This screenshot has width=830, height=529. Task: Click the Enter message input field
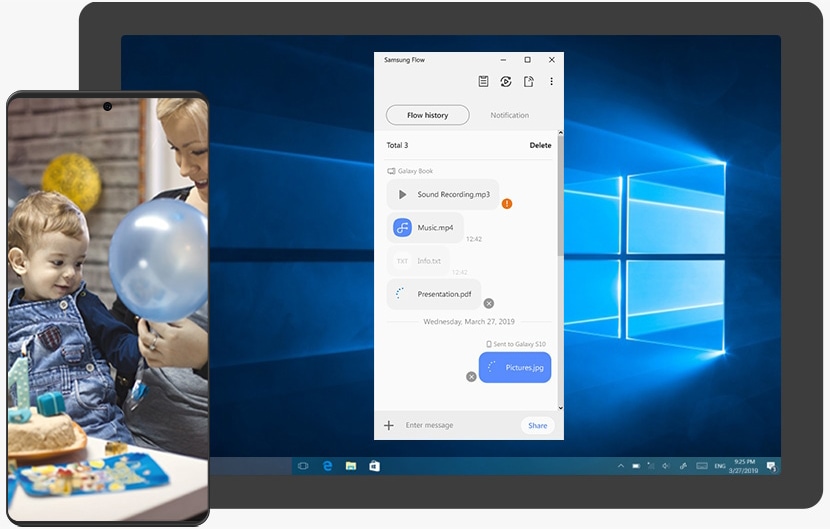pos(455,426)
